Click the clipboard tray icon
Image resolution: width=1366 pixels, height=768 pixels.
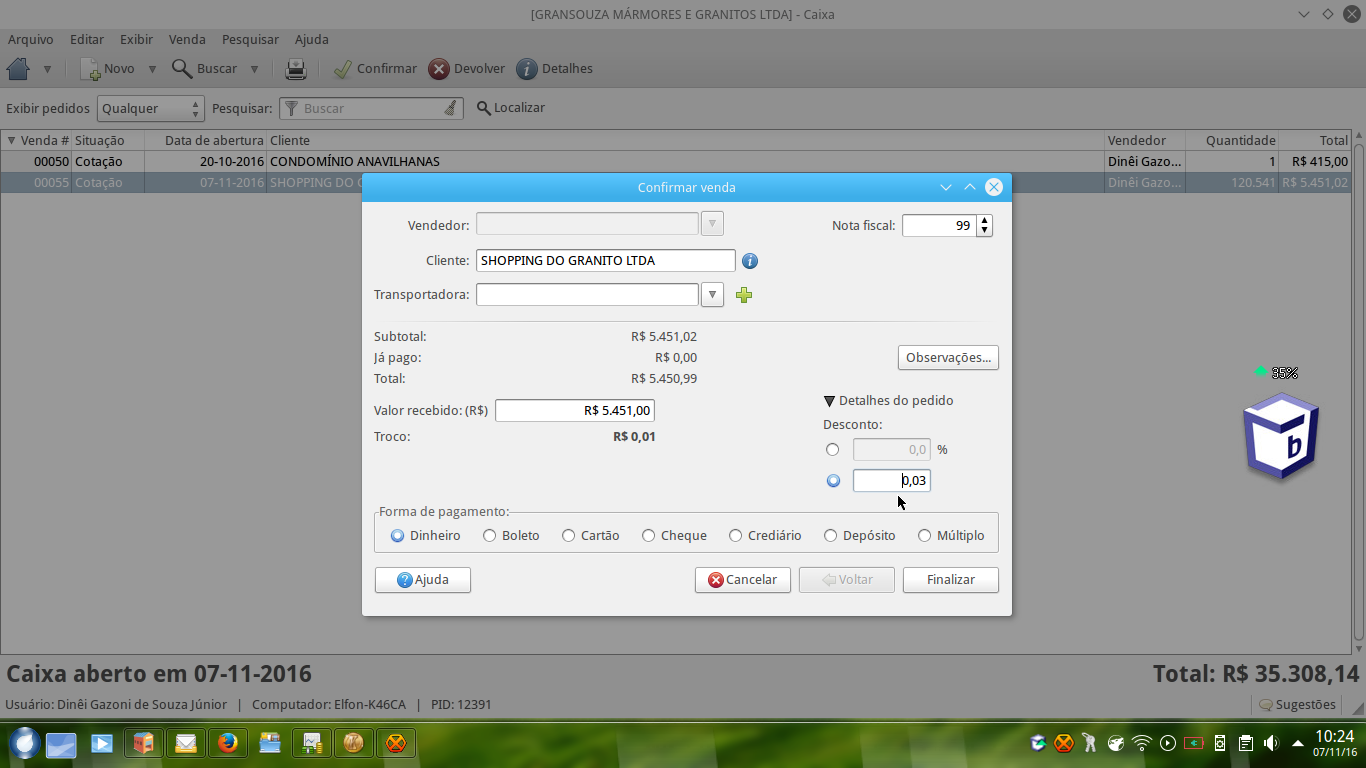tap(1245, 743)
